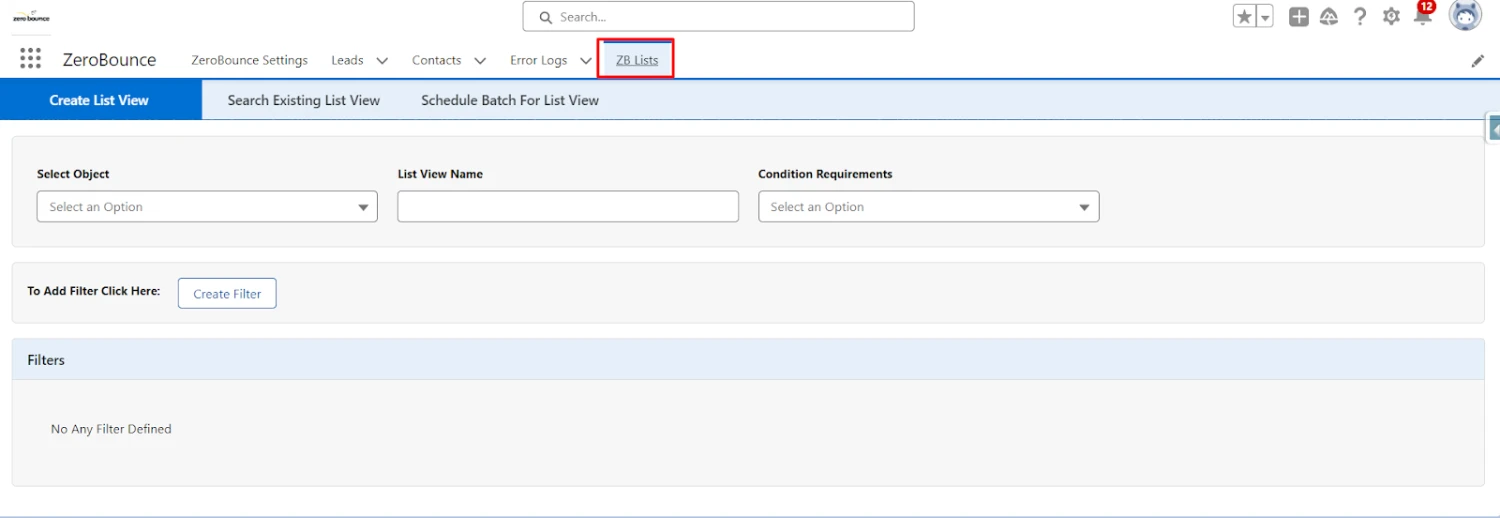This screenshot has width=1500, height=518.
Task: Expand the Favorites list dropdown arrow
Action: (x=1265, y=17)
